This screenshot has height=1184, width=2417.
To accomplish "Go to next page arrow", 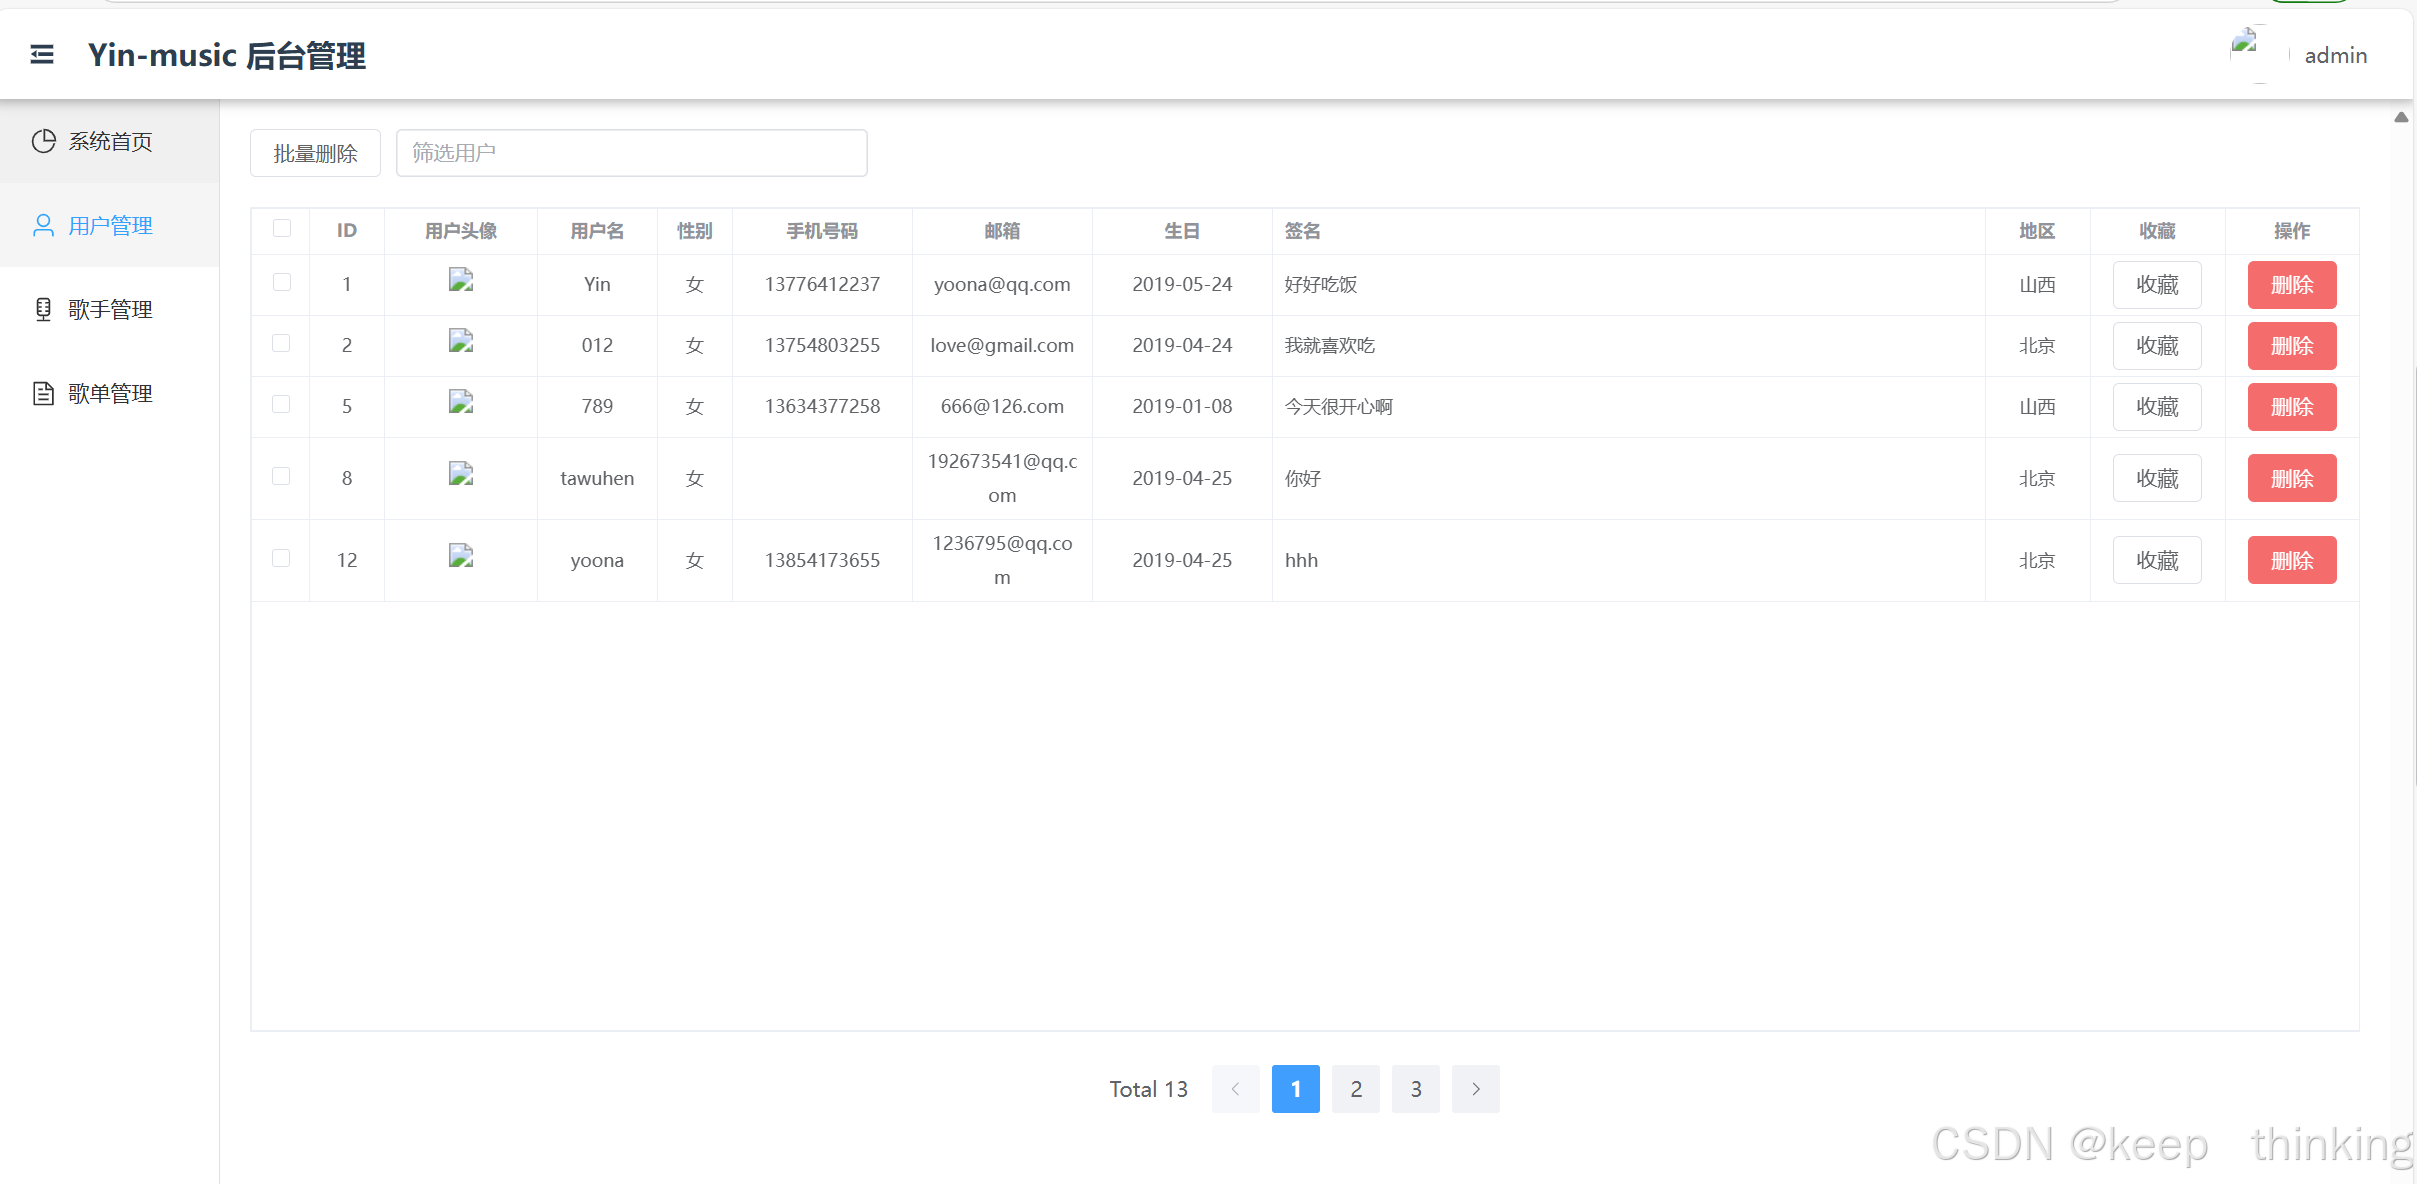I will [x=1475, y=1089].
